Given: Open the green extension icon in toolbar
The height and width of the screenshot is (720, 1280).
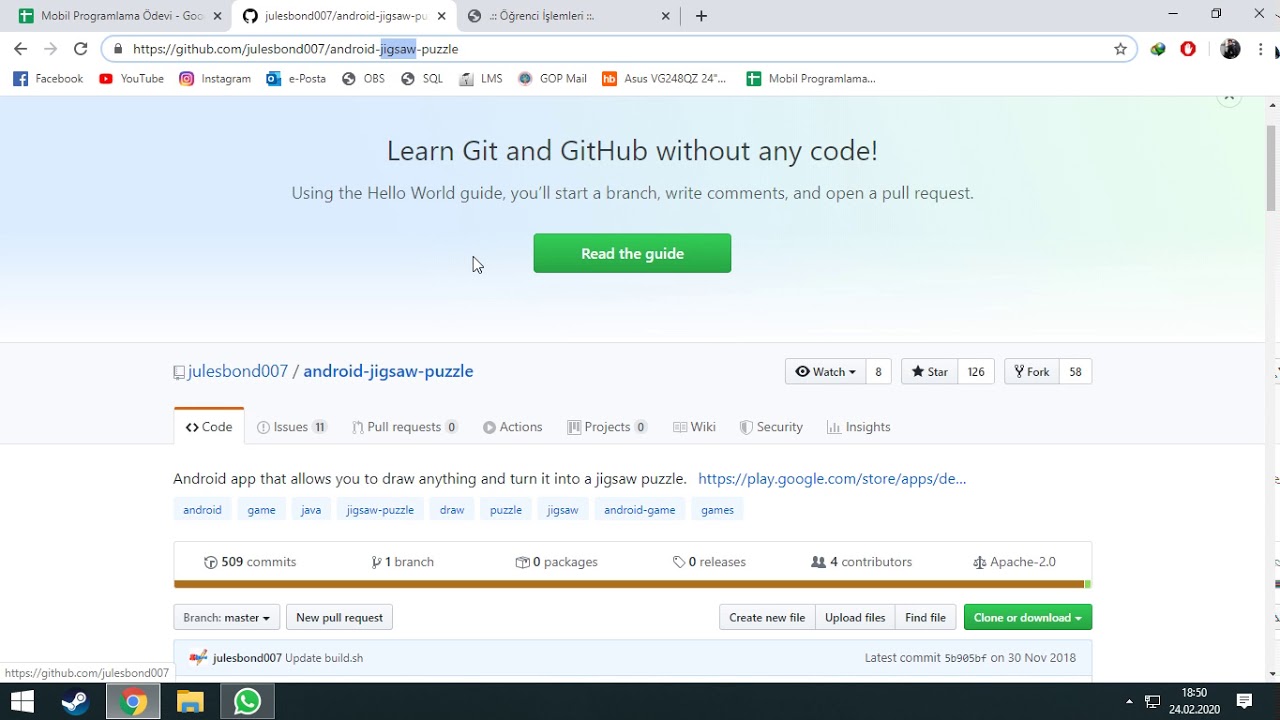Looking at the screenshot, I should point(1158,49).
